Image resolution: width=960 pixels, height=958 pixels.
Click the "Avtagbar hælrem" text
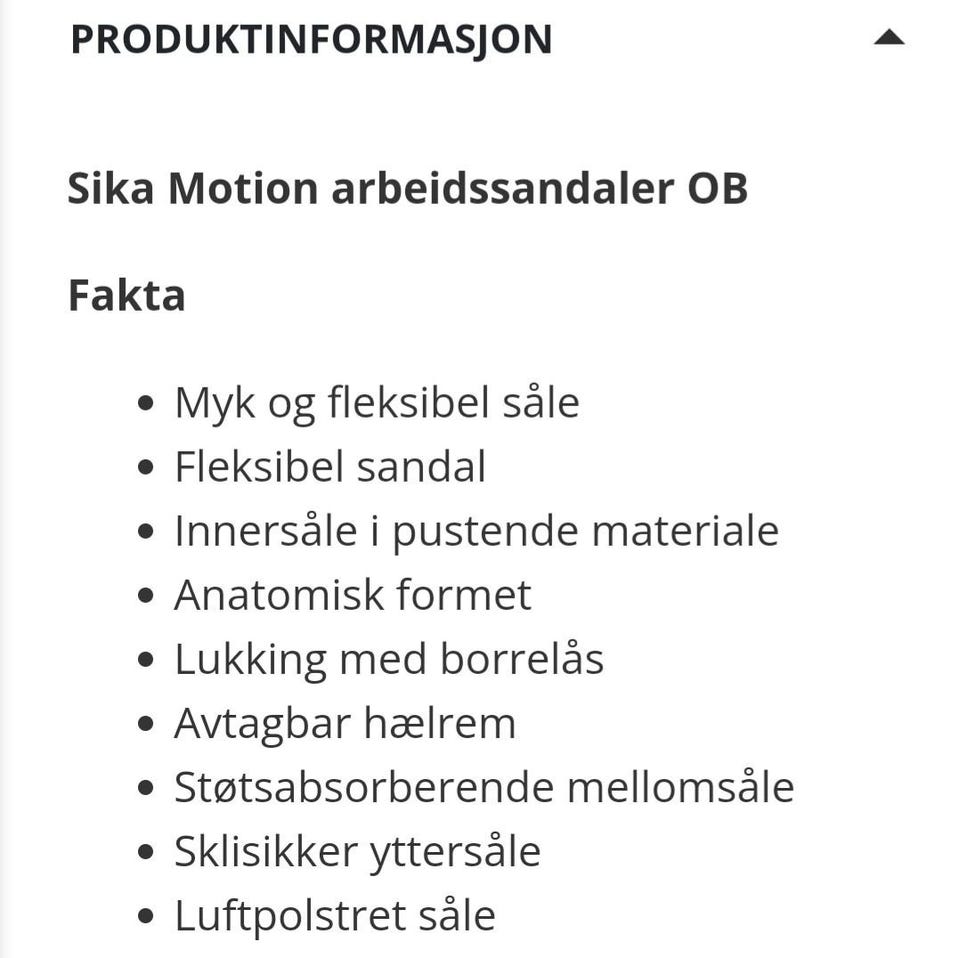[345, 723]
